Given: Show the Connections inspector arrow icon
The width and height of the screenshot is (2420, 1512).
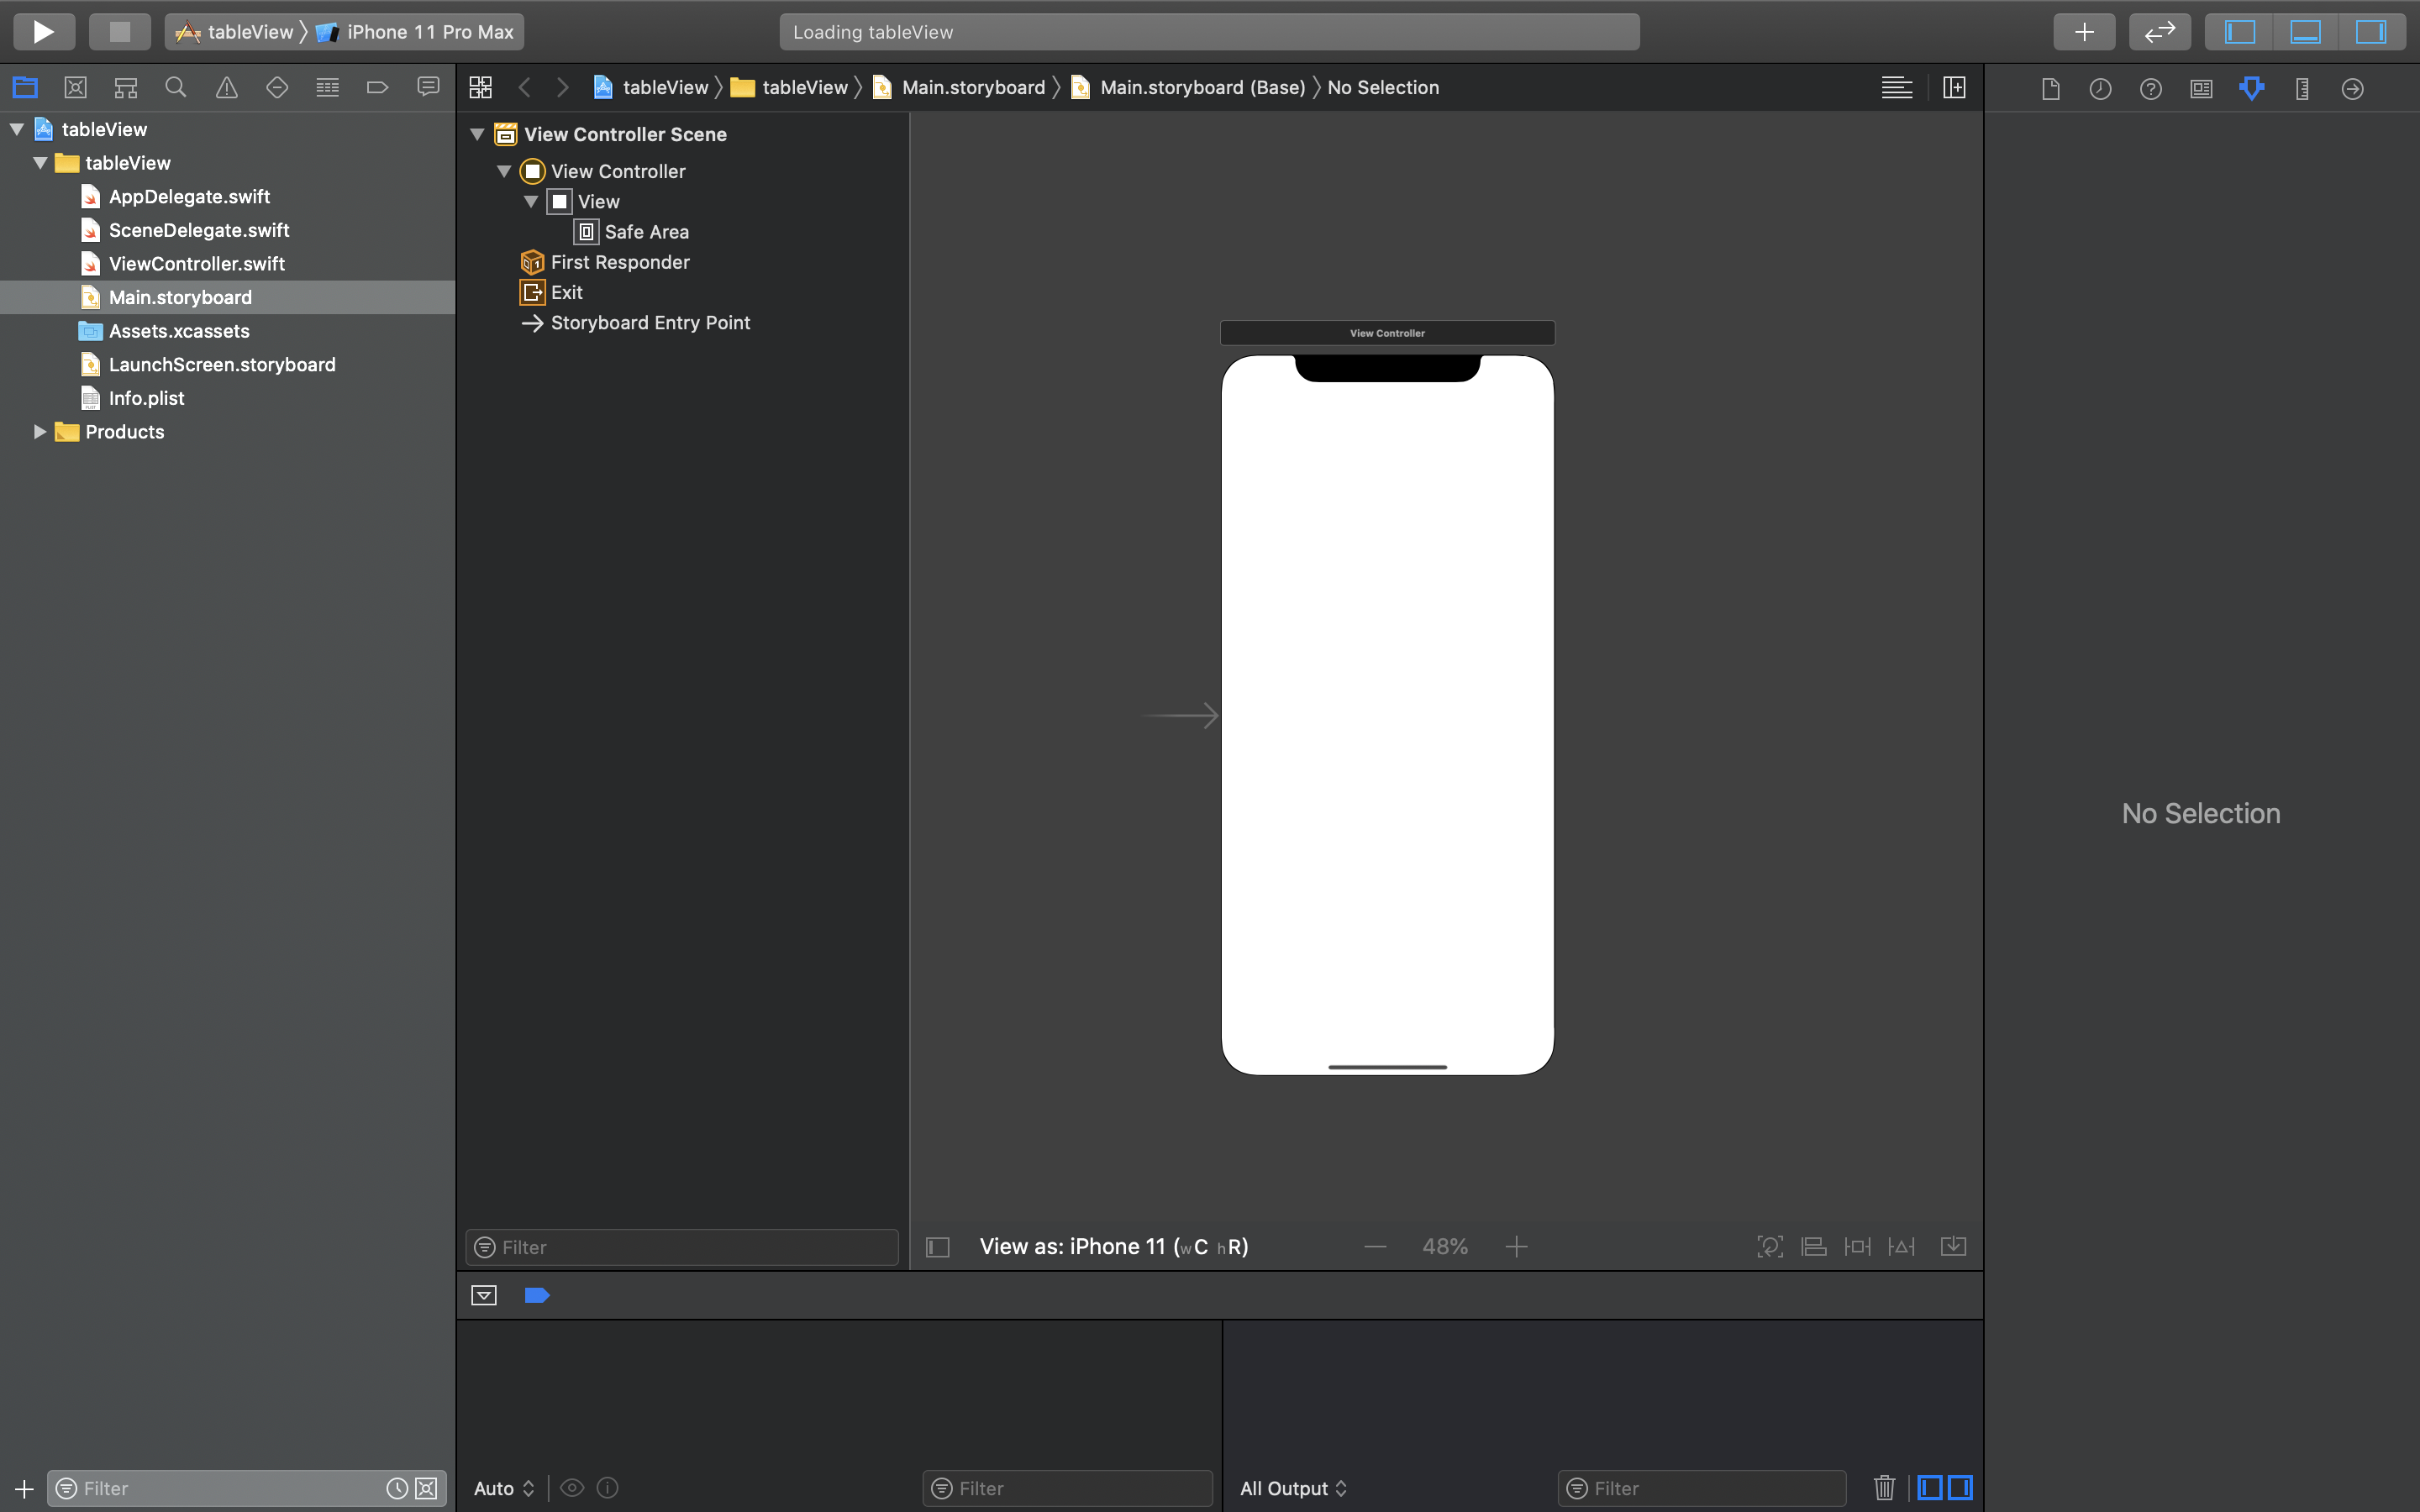Looking at the screenshot, I should [x=2352, y=89].
